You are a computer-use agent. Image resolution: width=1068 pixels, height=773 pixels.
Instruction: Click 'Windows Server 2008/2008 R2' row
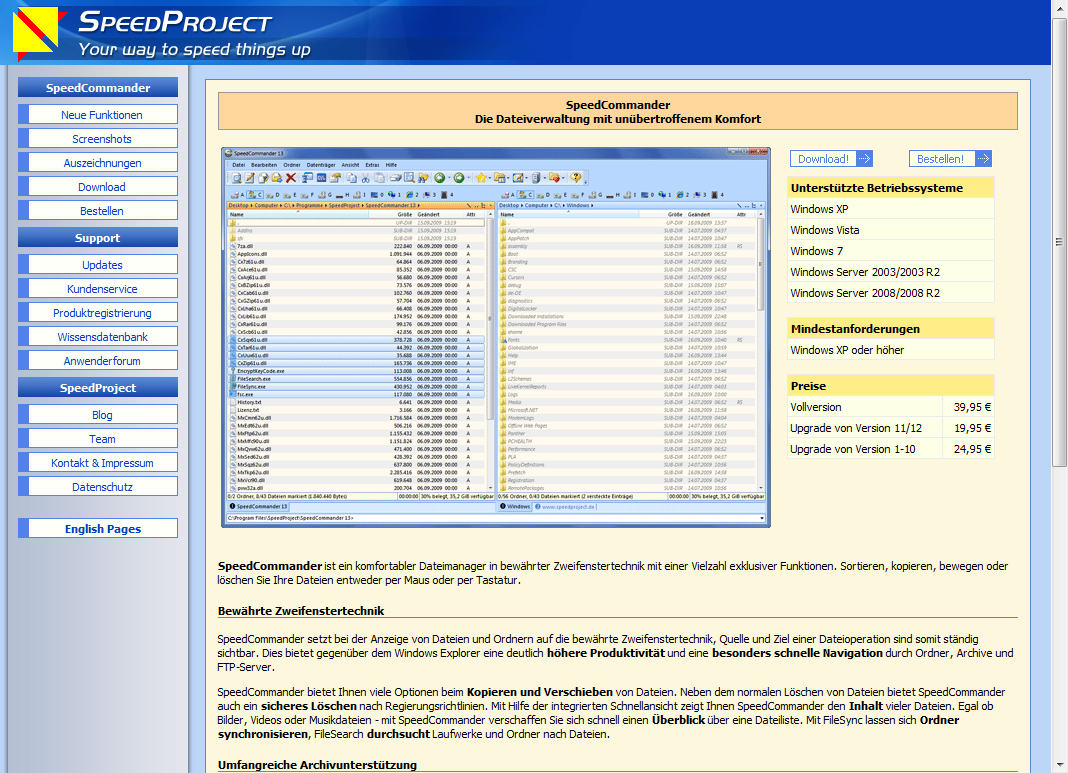tap(890, 294)
